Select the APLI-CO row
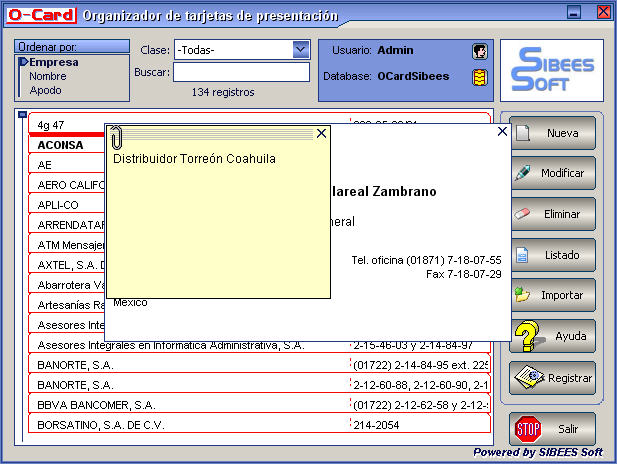The height and width of the screenshot is (464, 617). pyautogui.click(x=67, y=205)
